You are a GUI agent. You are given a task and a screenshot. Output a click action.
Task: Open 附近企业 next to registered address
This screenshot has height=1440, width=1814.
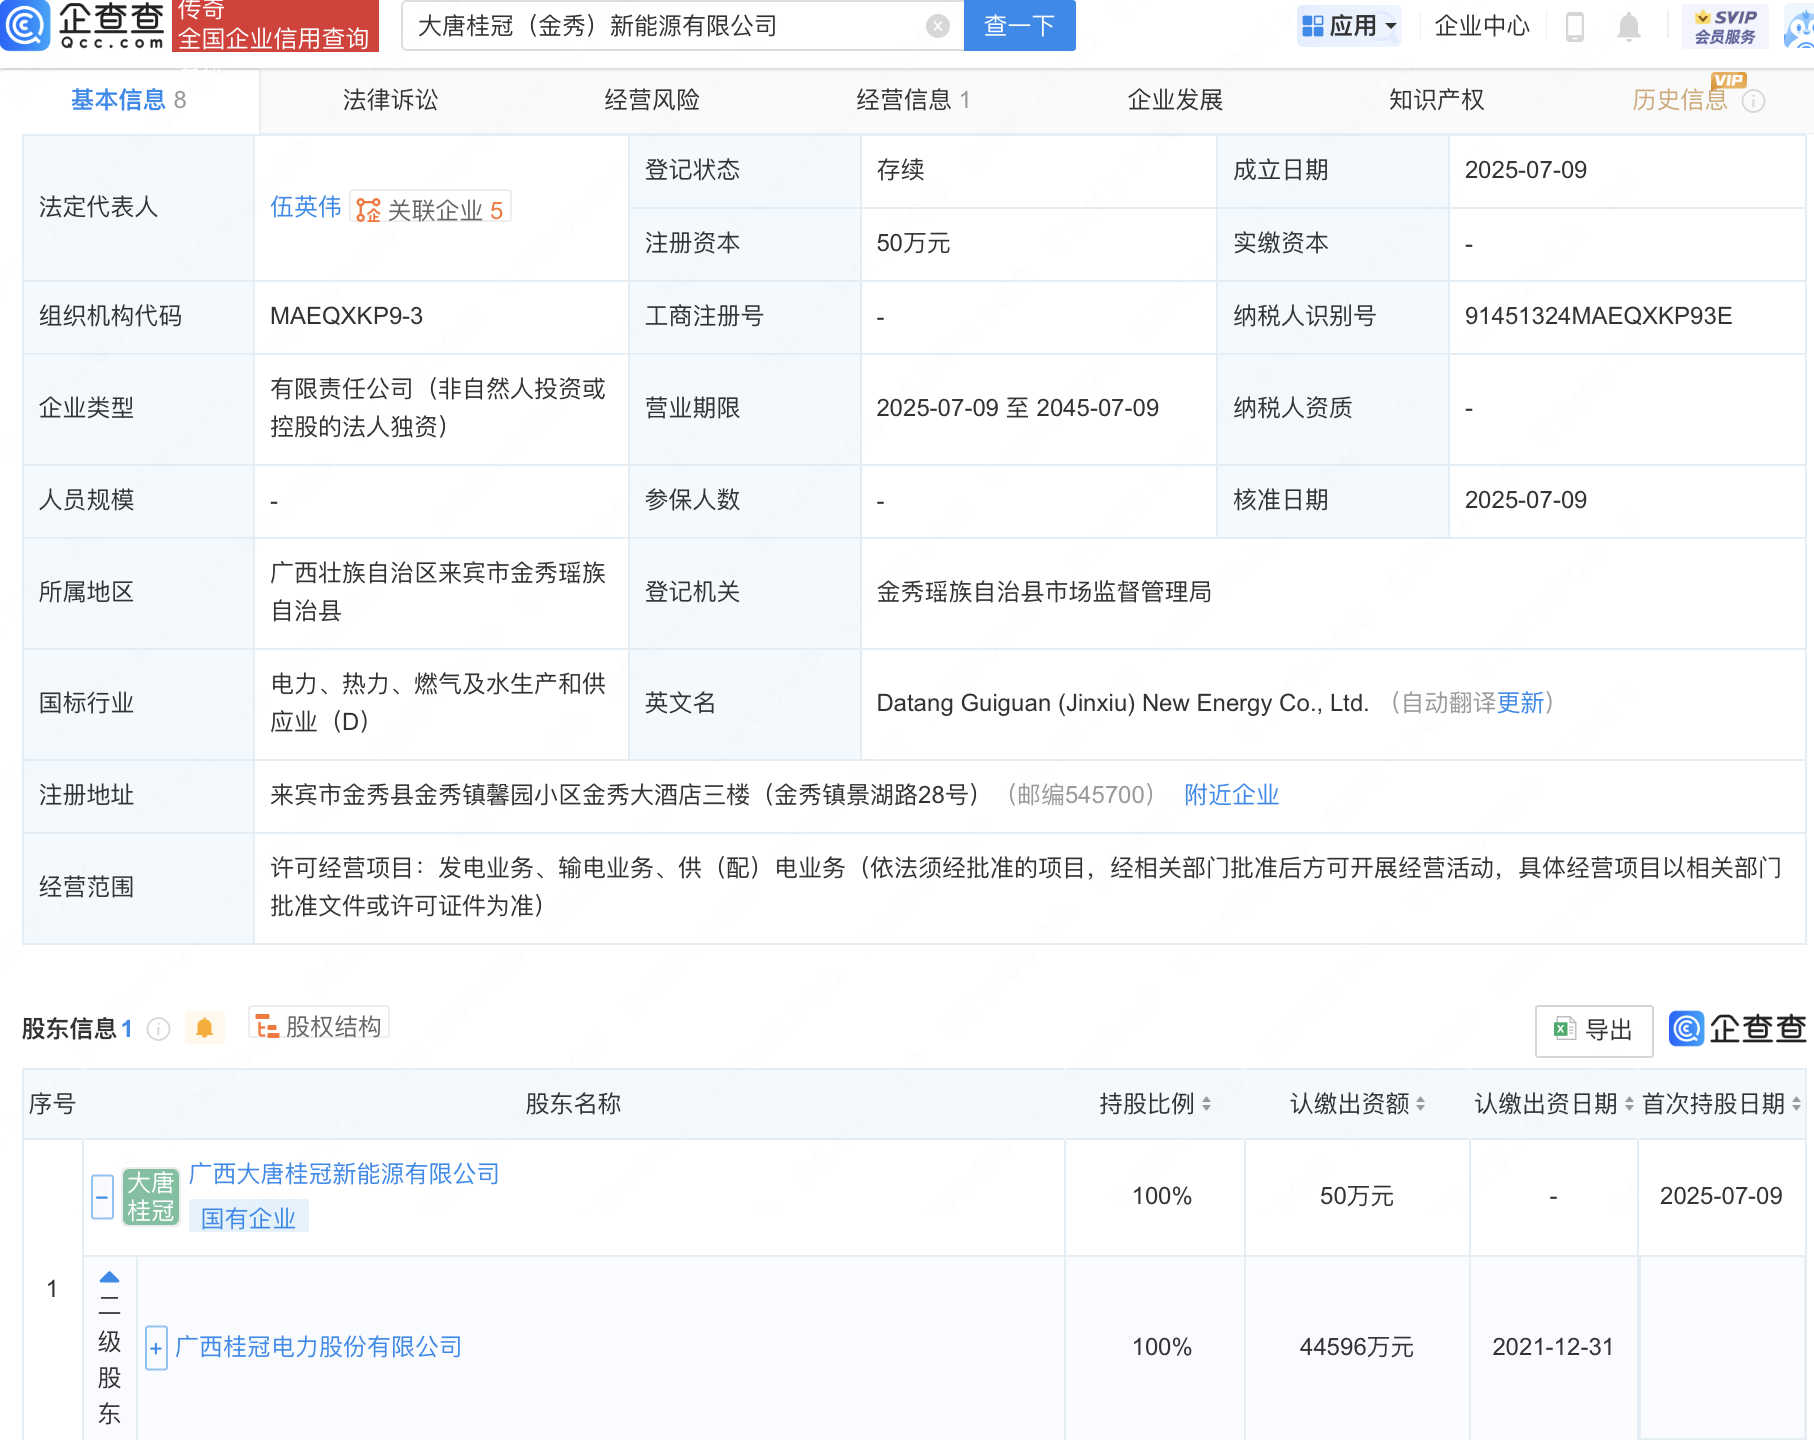(x=1231, y=795)
